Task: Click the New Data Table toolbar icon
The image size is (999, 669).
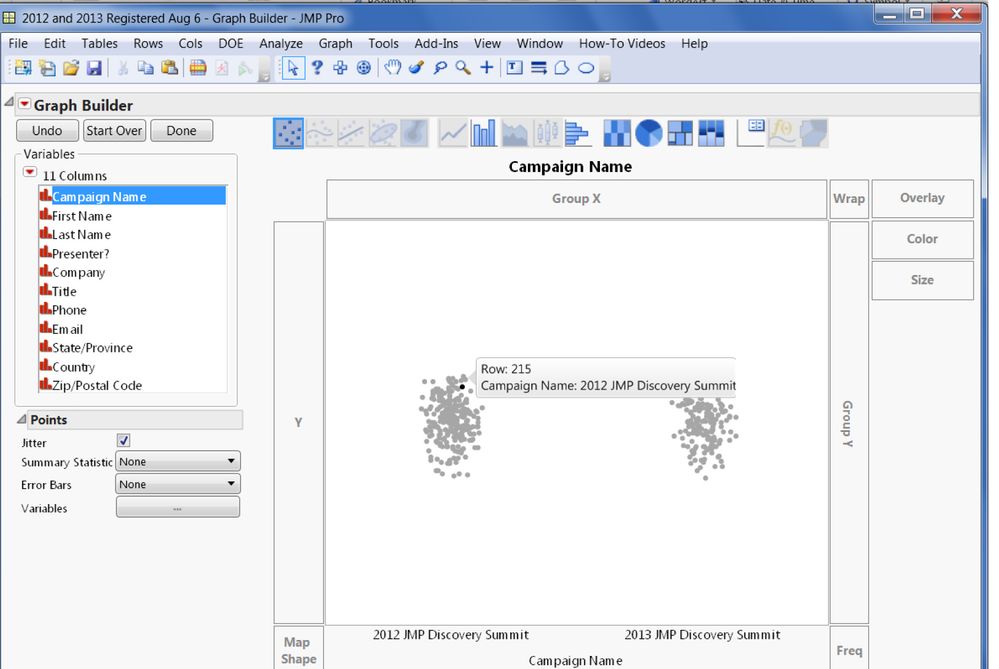Action: point(23,68)
